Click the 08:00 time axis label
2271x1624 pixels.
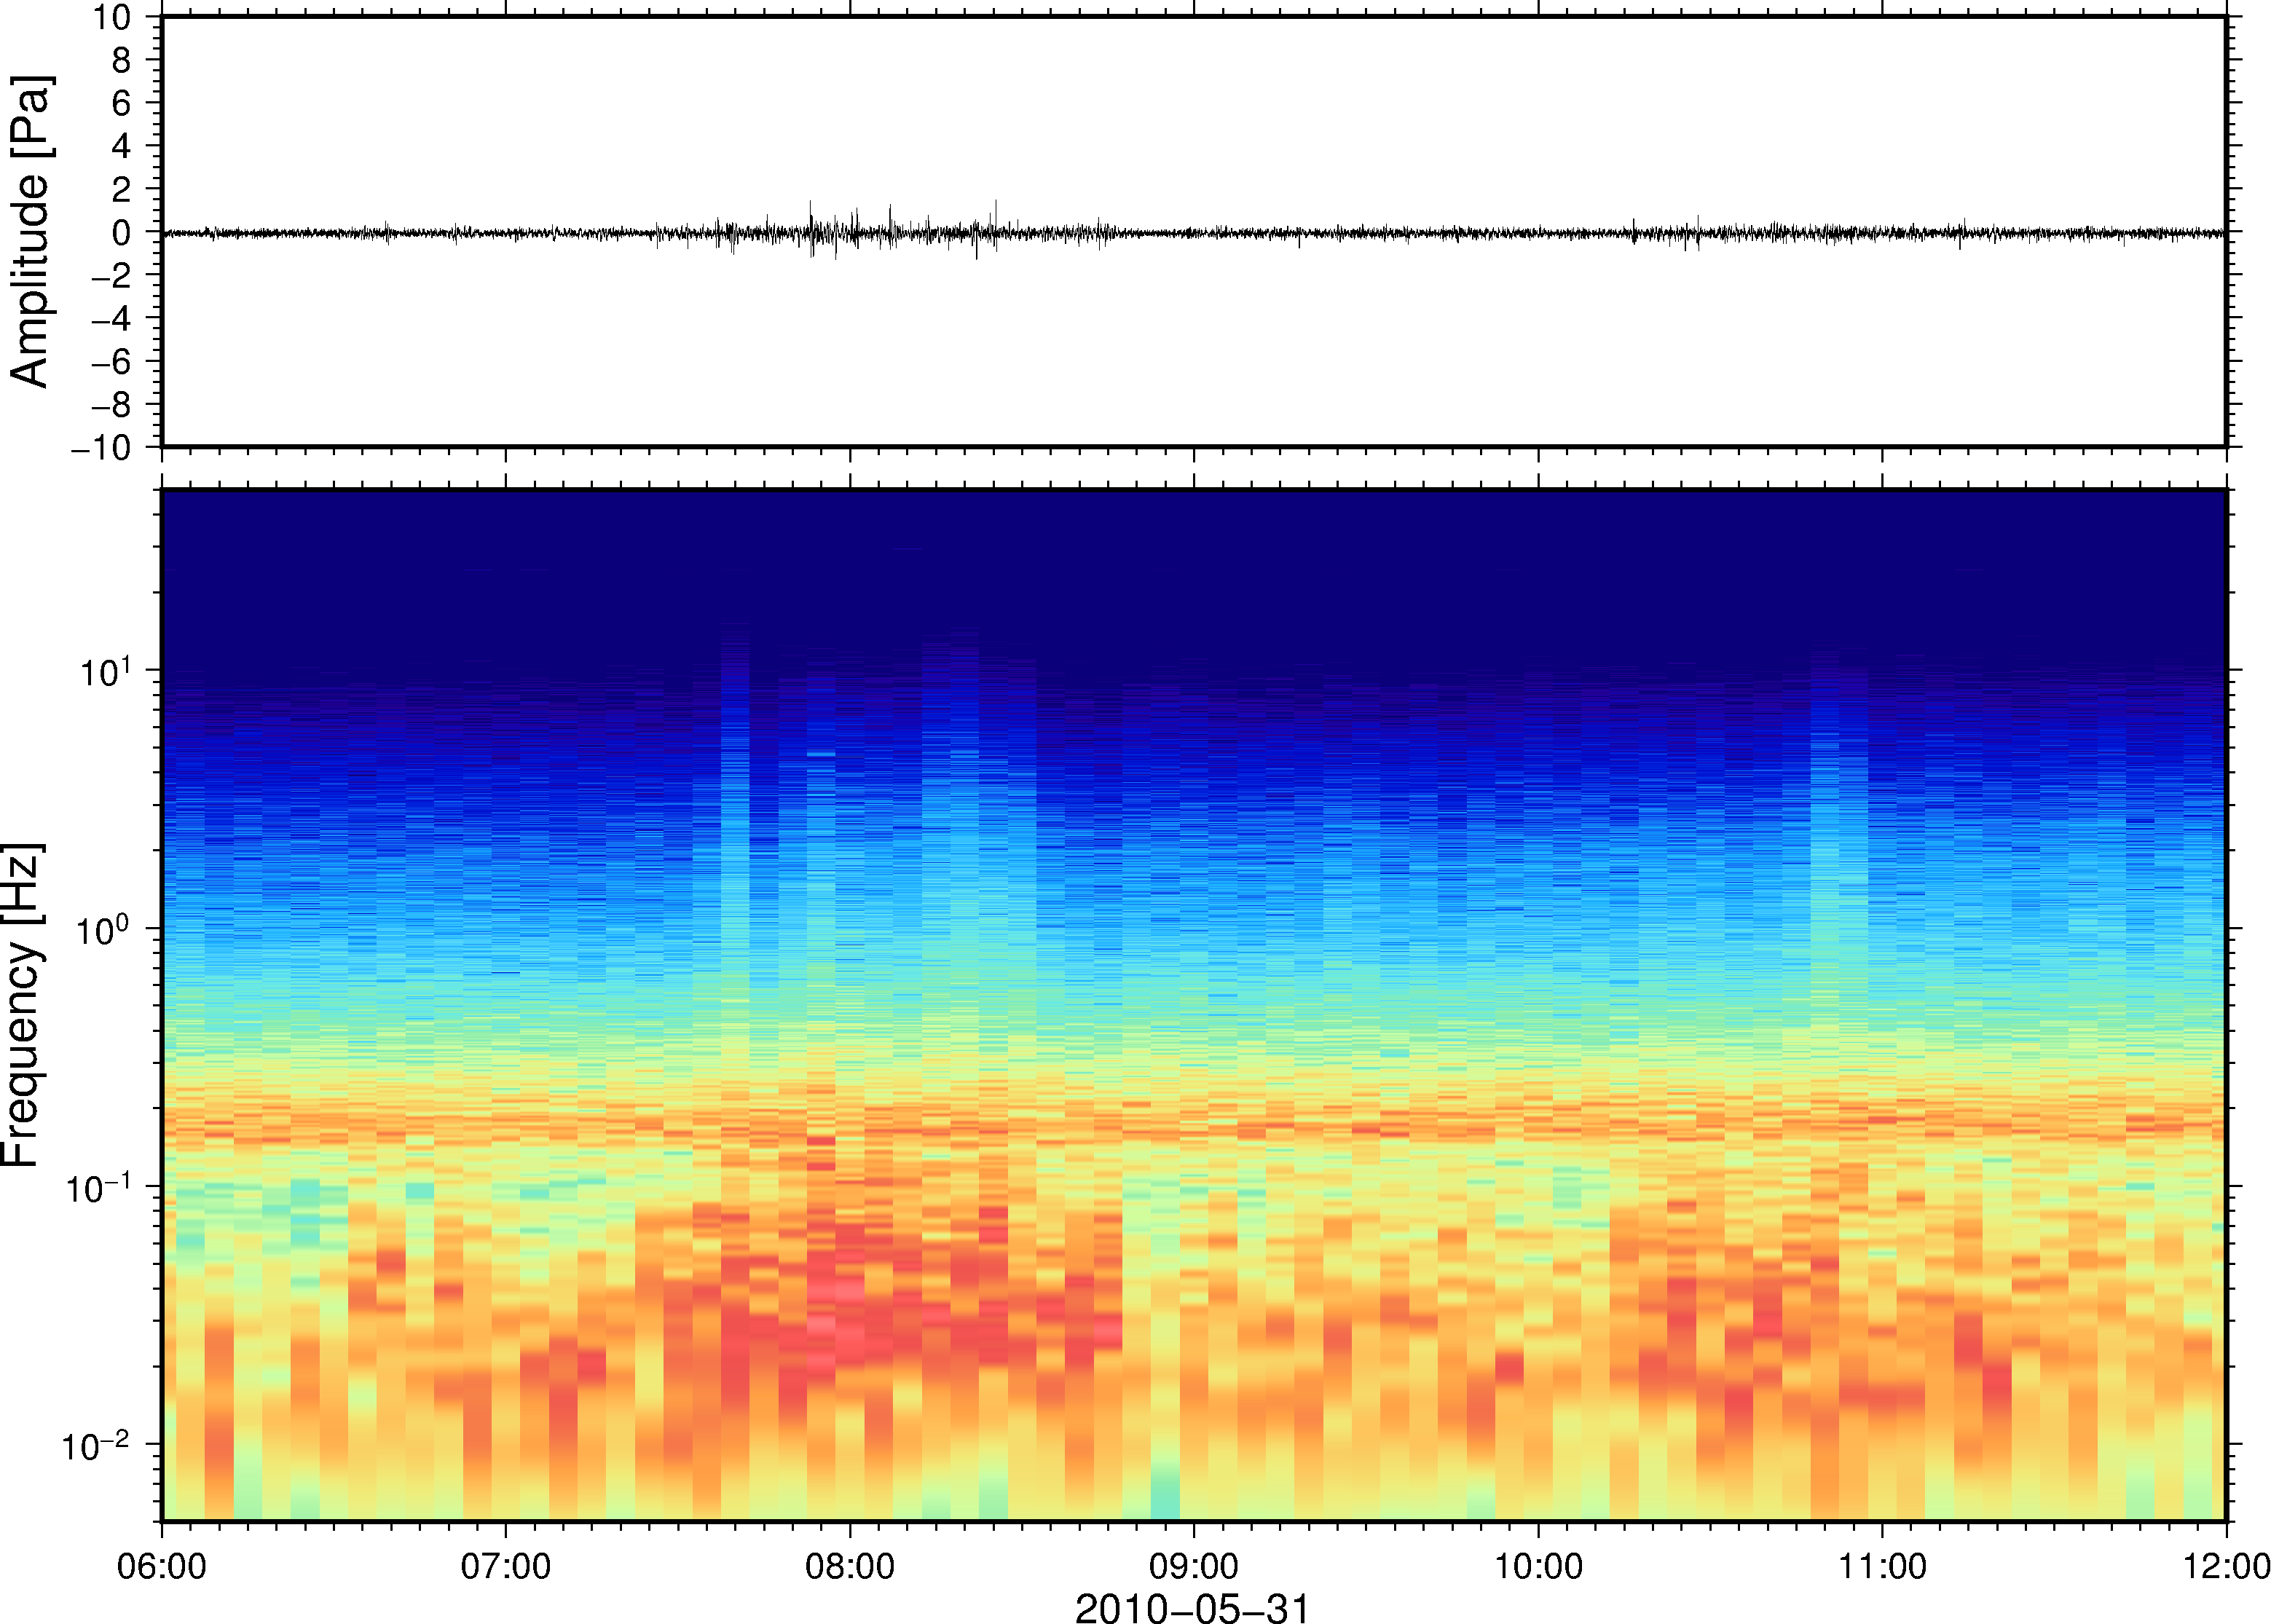click(x=850, y=1566)
